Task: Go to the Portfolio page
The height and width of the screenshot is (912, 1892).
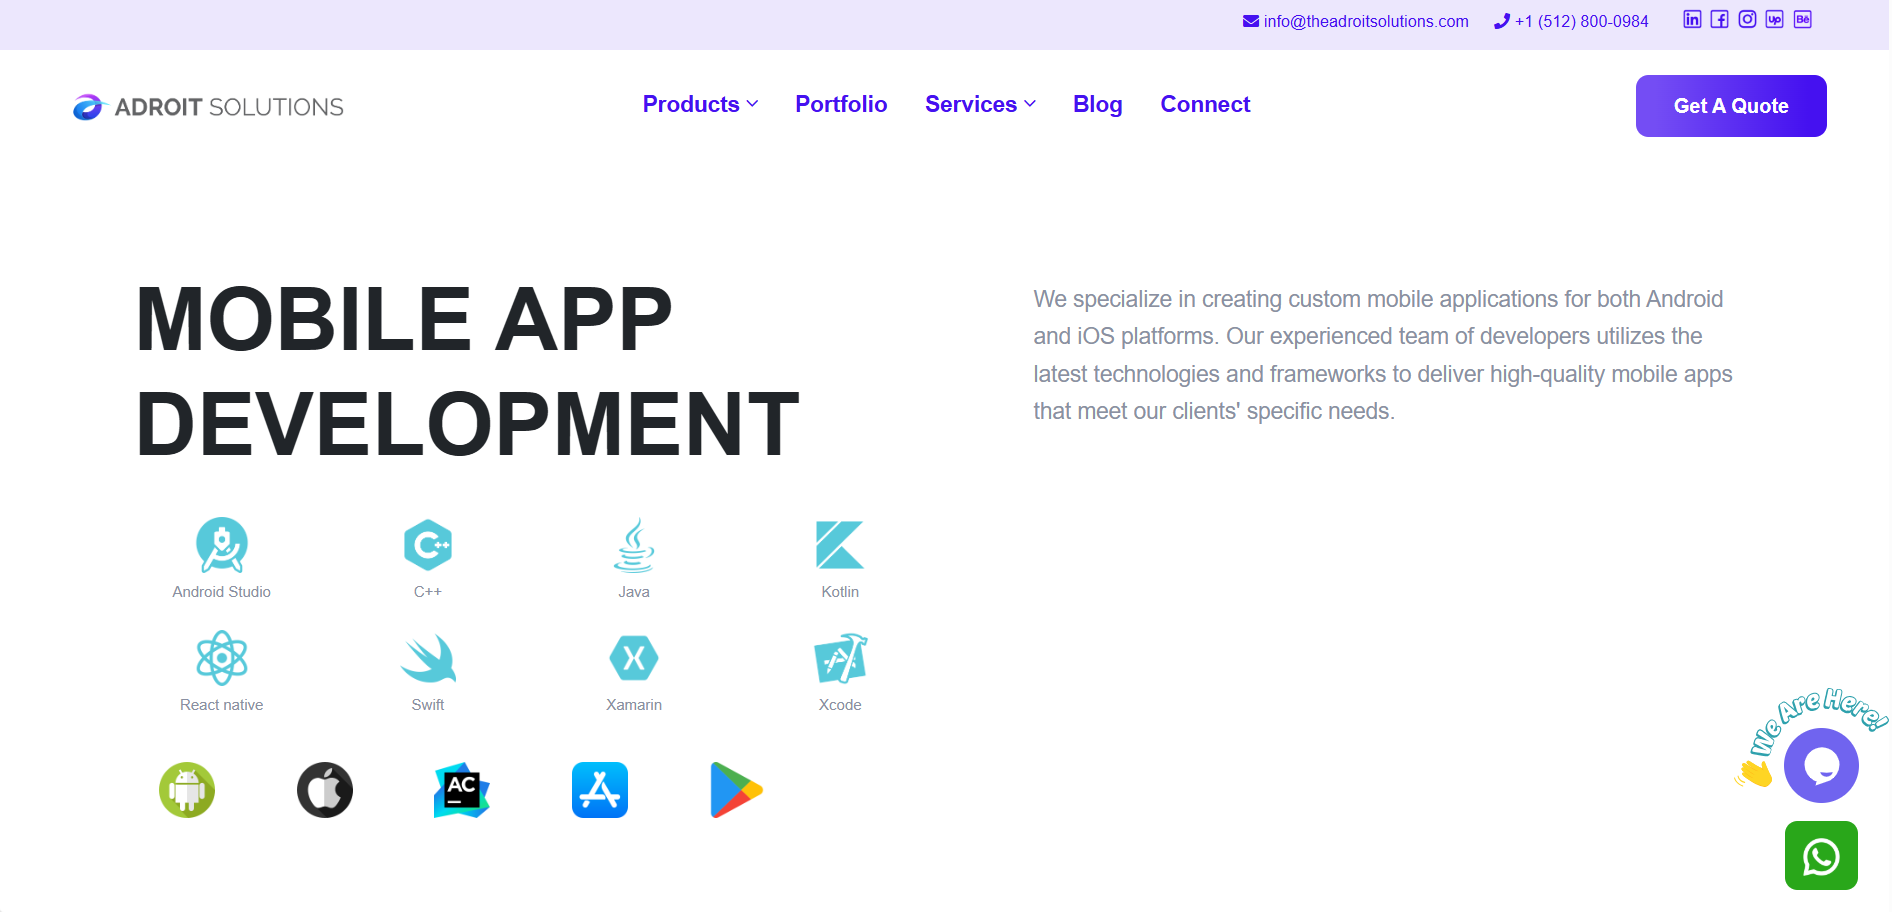Action: (841, 104)
